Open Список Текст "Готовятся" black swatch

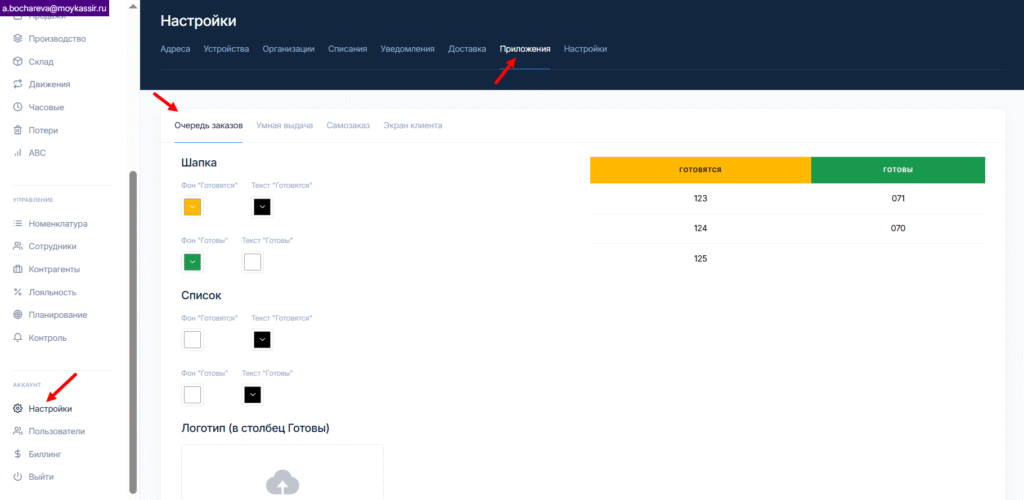(x=262, y=340)
